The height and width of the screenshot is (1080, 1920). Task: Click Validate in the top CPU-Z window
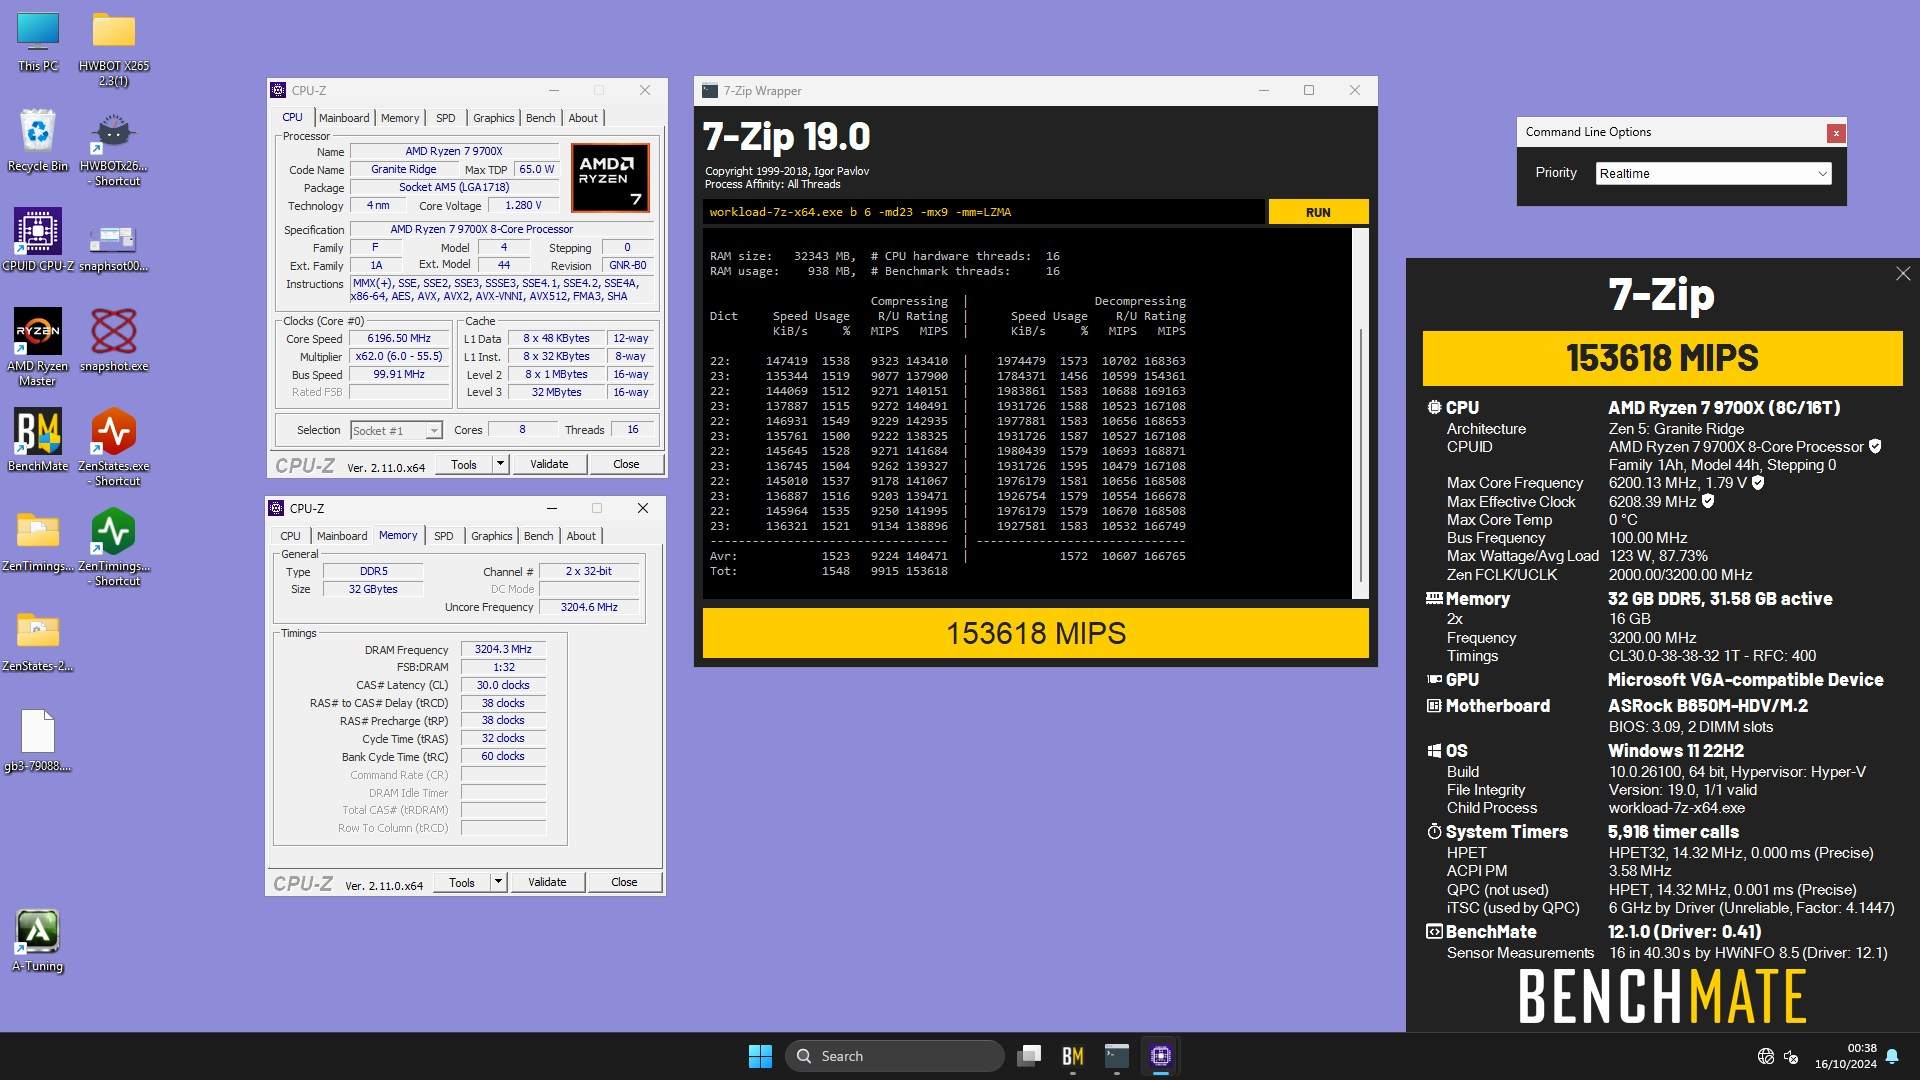click(548, 464)
